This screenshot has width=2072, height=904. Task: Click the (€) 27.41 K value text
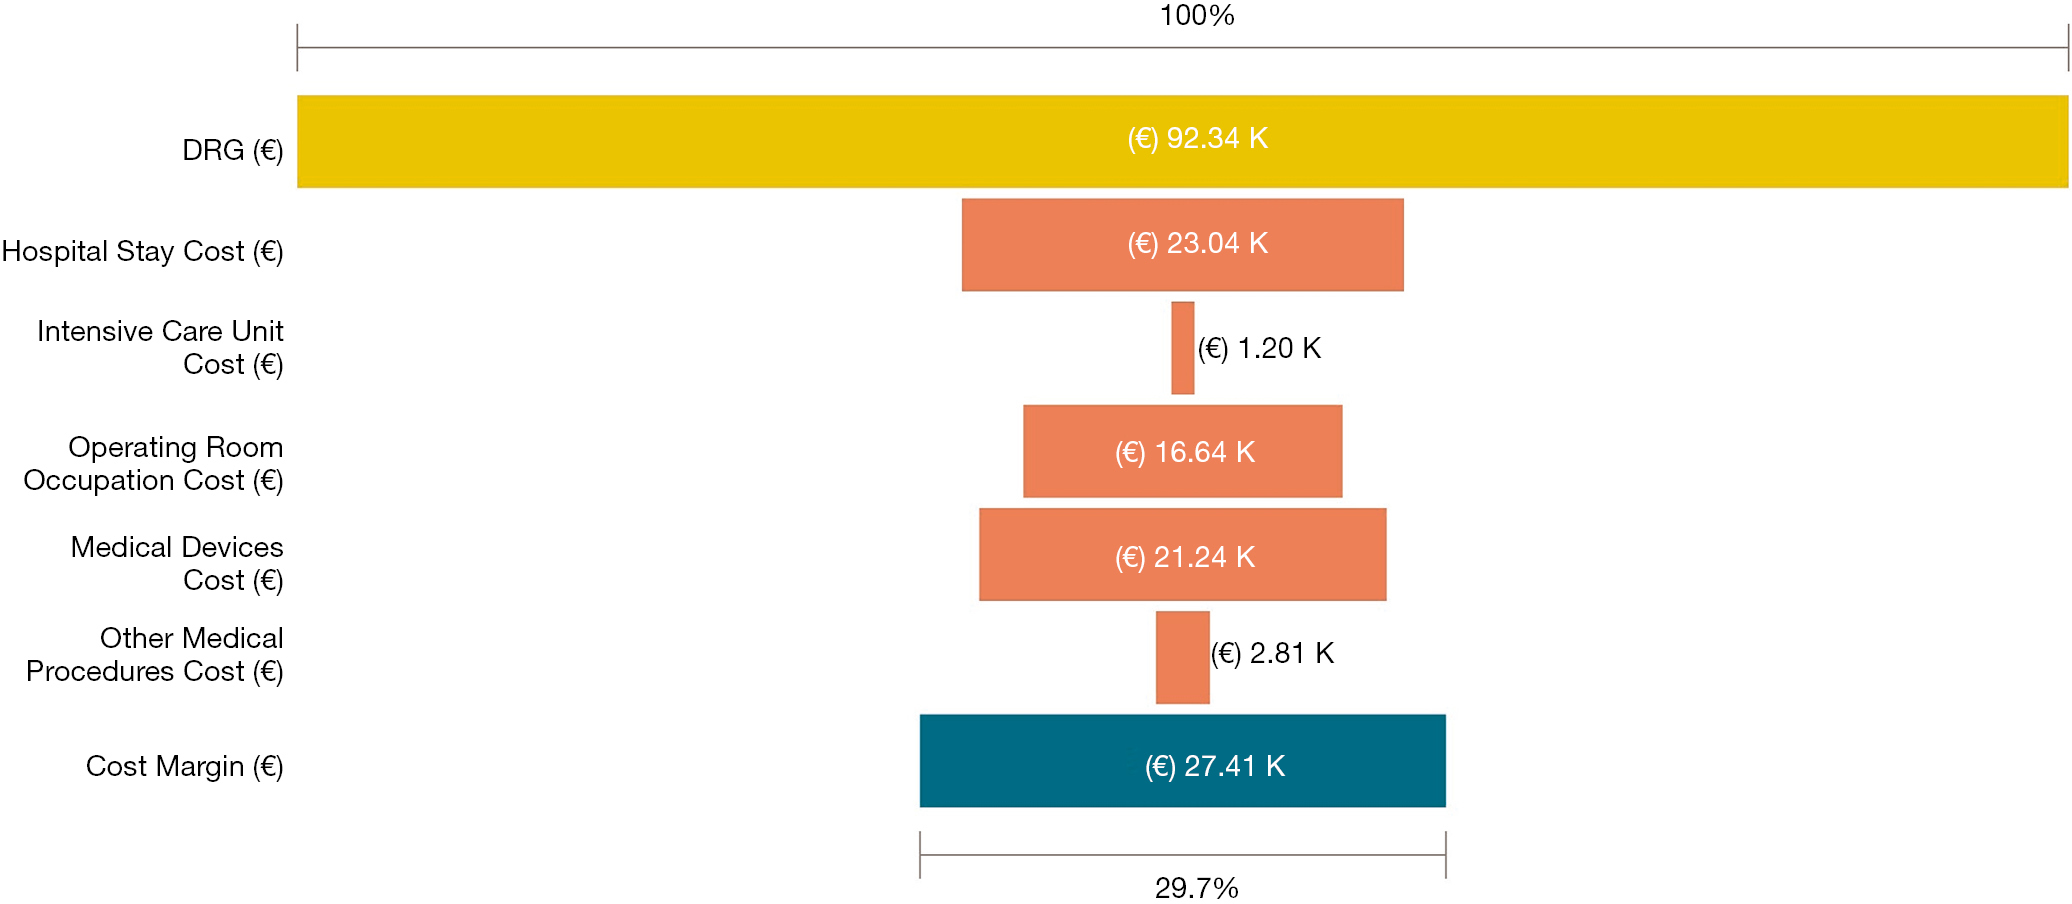[x=1215, y=766]
